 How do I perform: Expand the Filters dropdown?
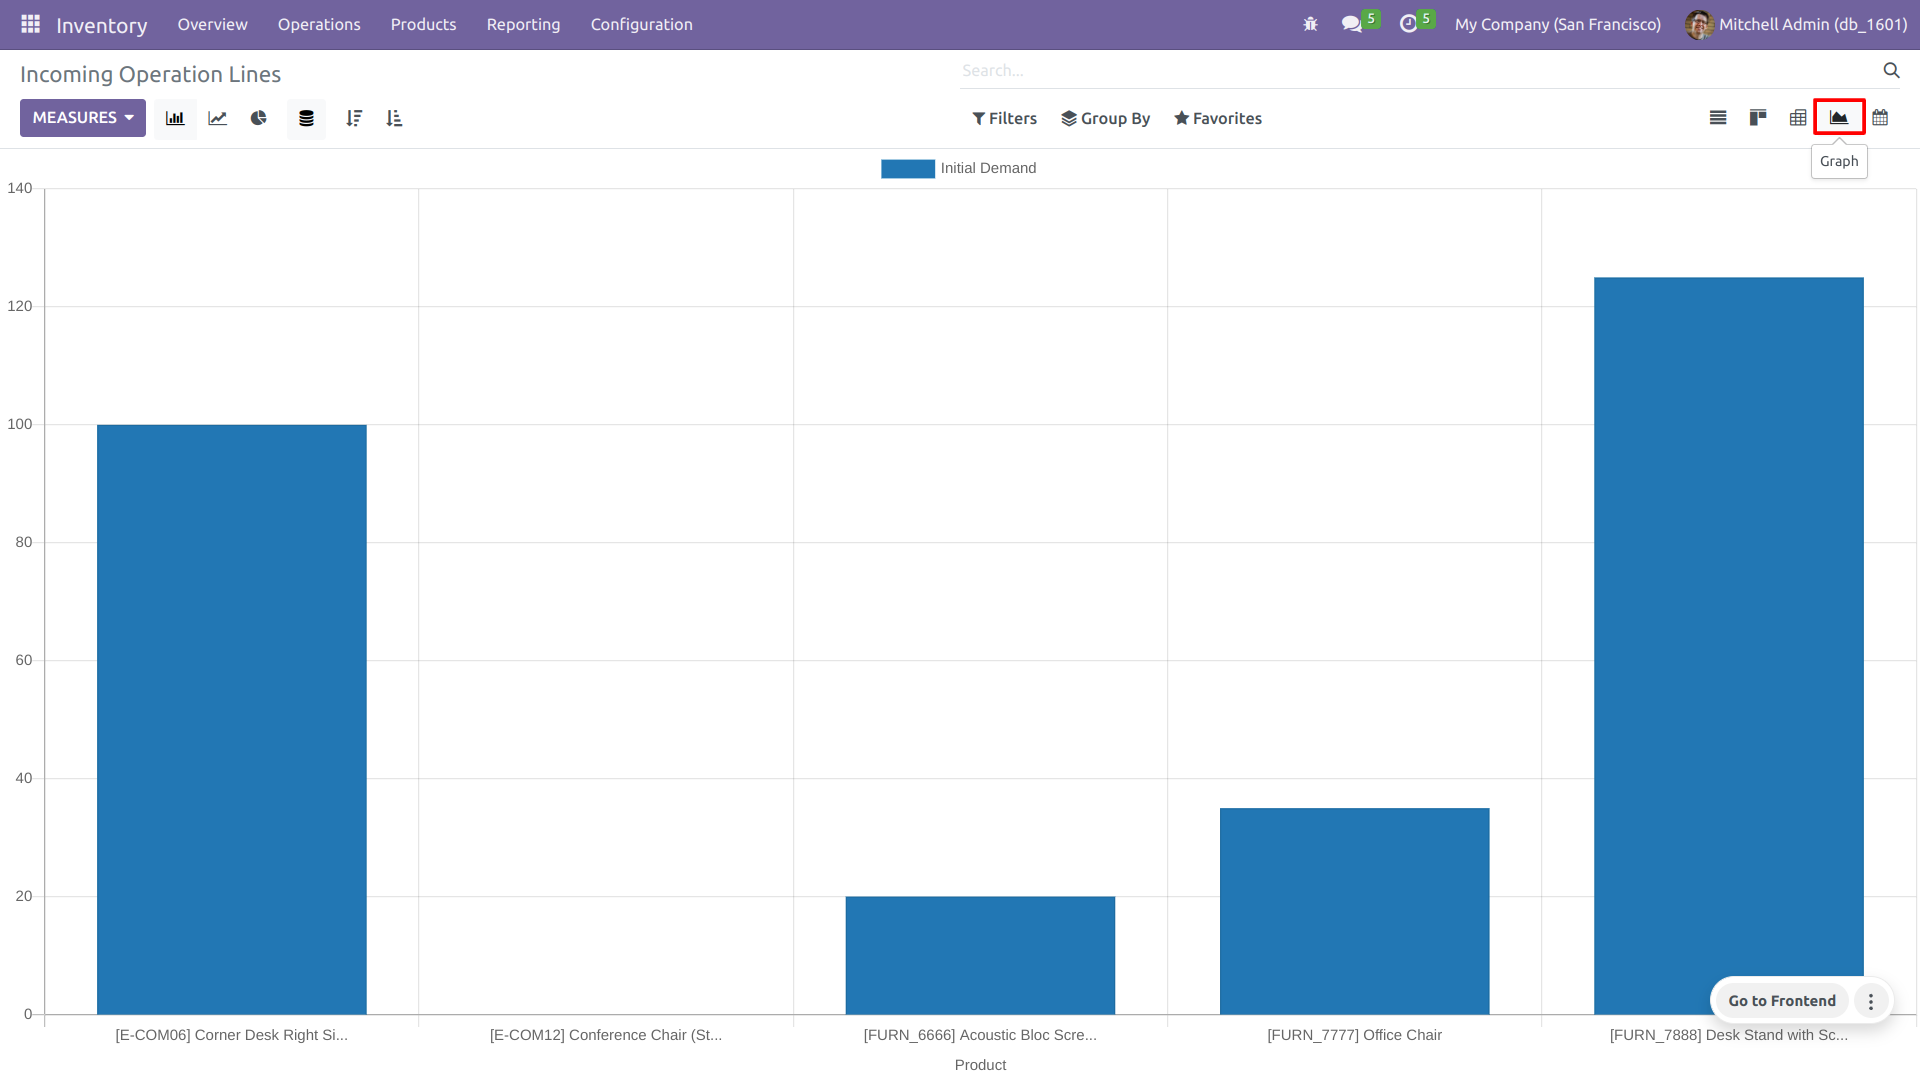click(x=1004, y=118)
